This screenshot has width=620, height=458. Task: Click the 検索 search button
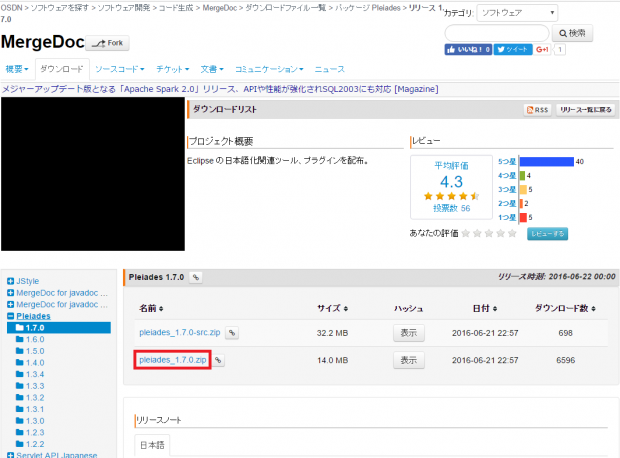coord(572,33)
